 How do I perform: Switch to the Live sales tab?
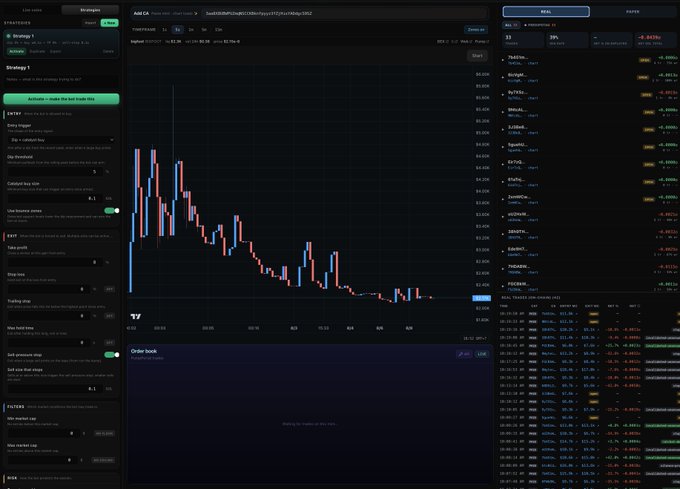32,10
